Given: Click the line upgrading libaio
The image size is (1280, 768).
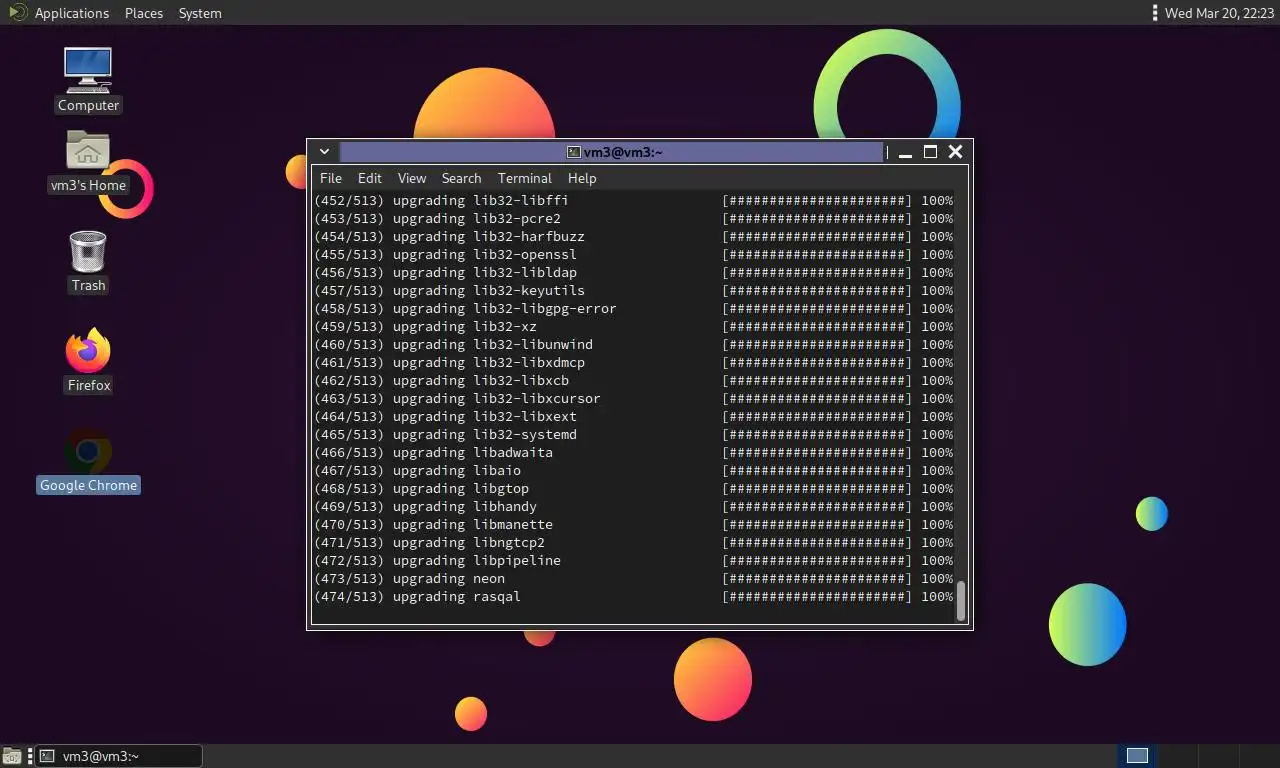Looking at the screenshot, I should (633, 470).
